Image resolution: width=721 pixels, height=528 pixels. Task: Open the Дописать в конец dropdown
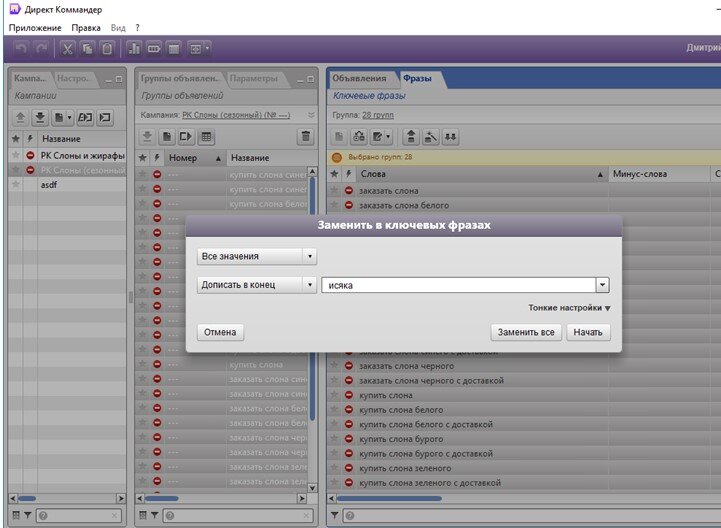257,285
